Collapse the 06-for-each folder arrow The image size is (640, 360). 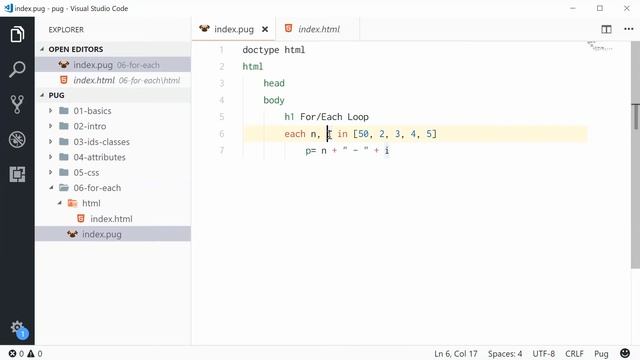pos(51,188)
